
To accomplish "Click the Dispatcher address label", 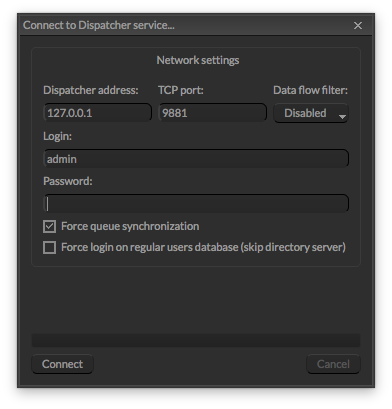I will (91, 90).
